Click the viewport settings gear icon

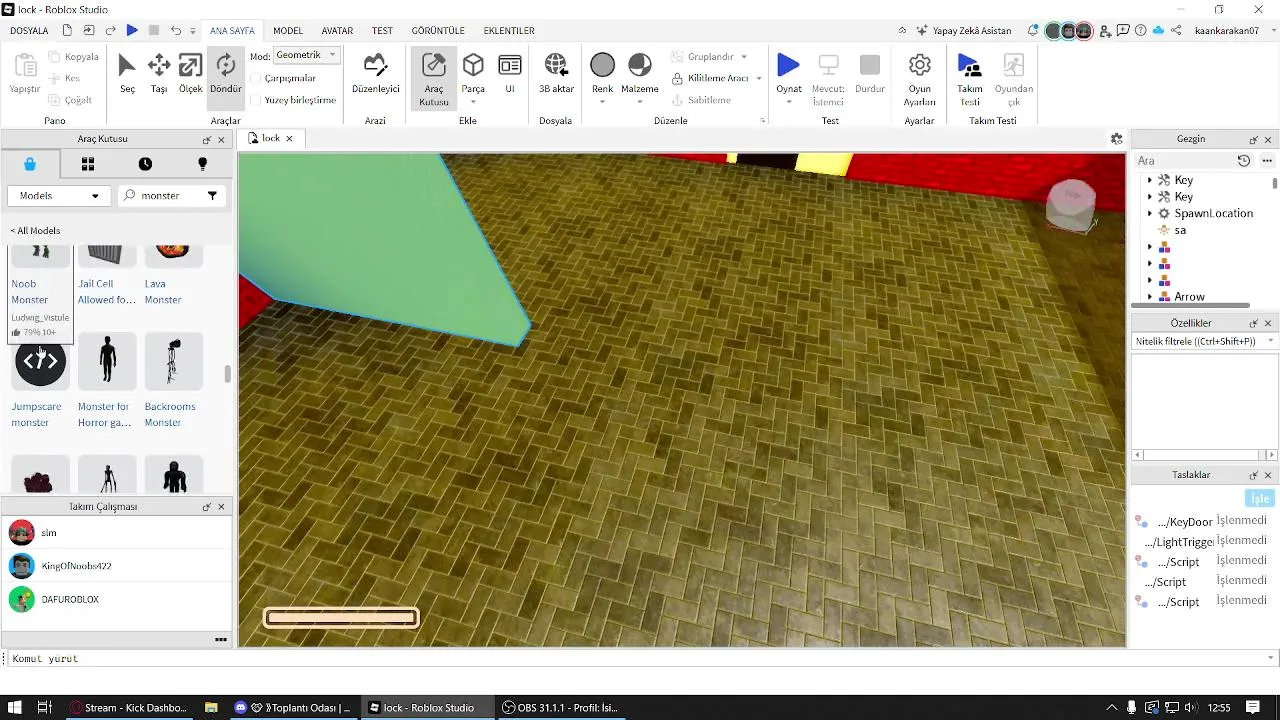[1117, 139]
